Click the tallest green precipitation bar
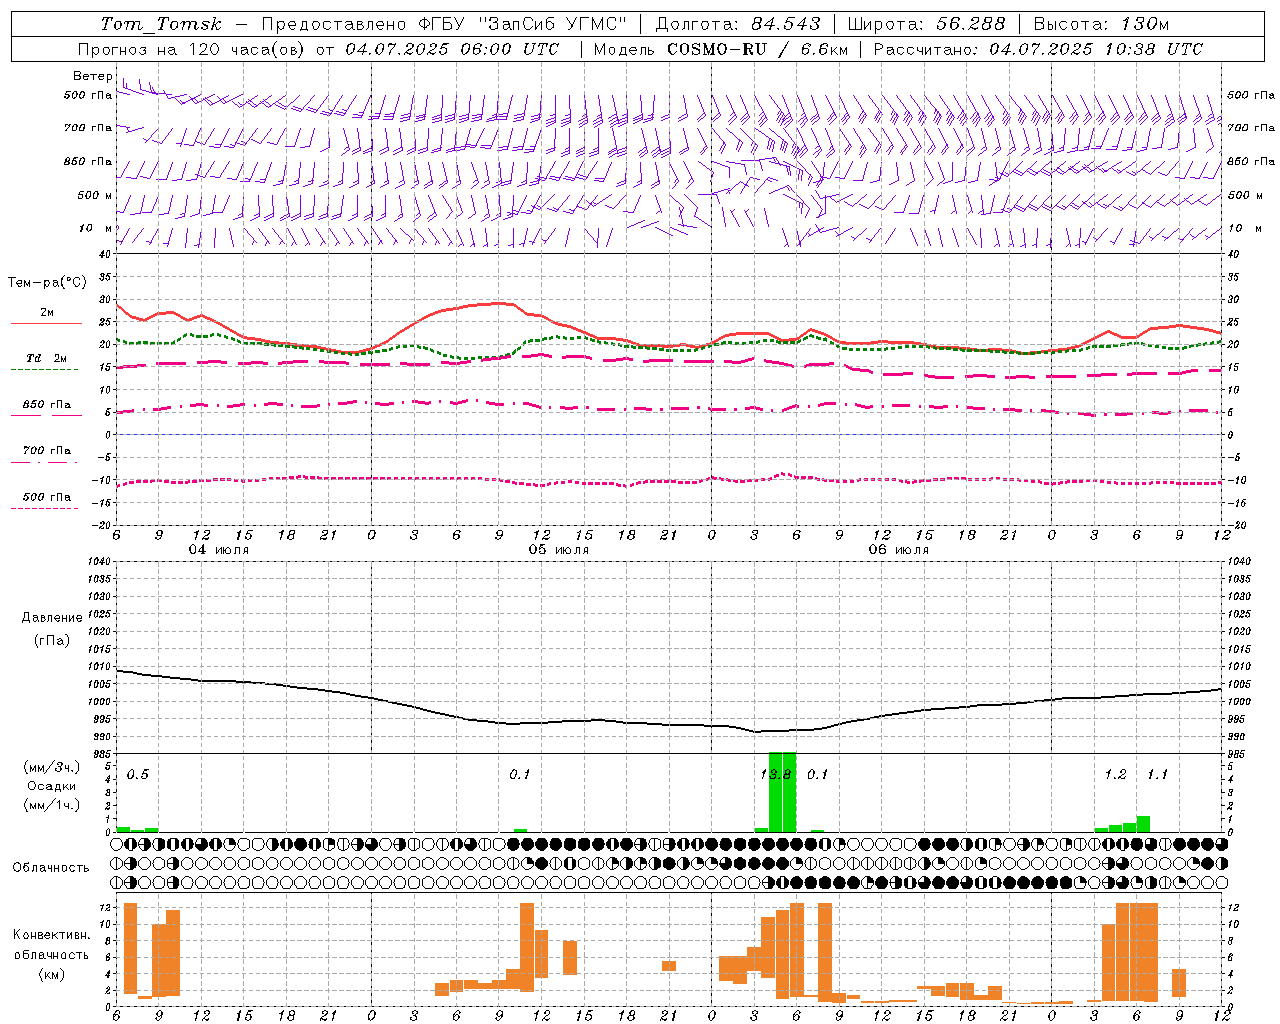The height and width of the screenshot is (1024, 1280). pyautogui.click(x=782, y=792)
